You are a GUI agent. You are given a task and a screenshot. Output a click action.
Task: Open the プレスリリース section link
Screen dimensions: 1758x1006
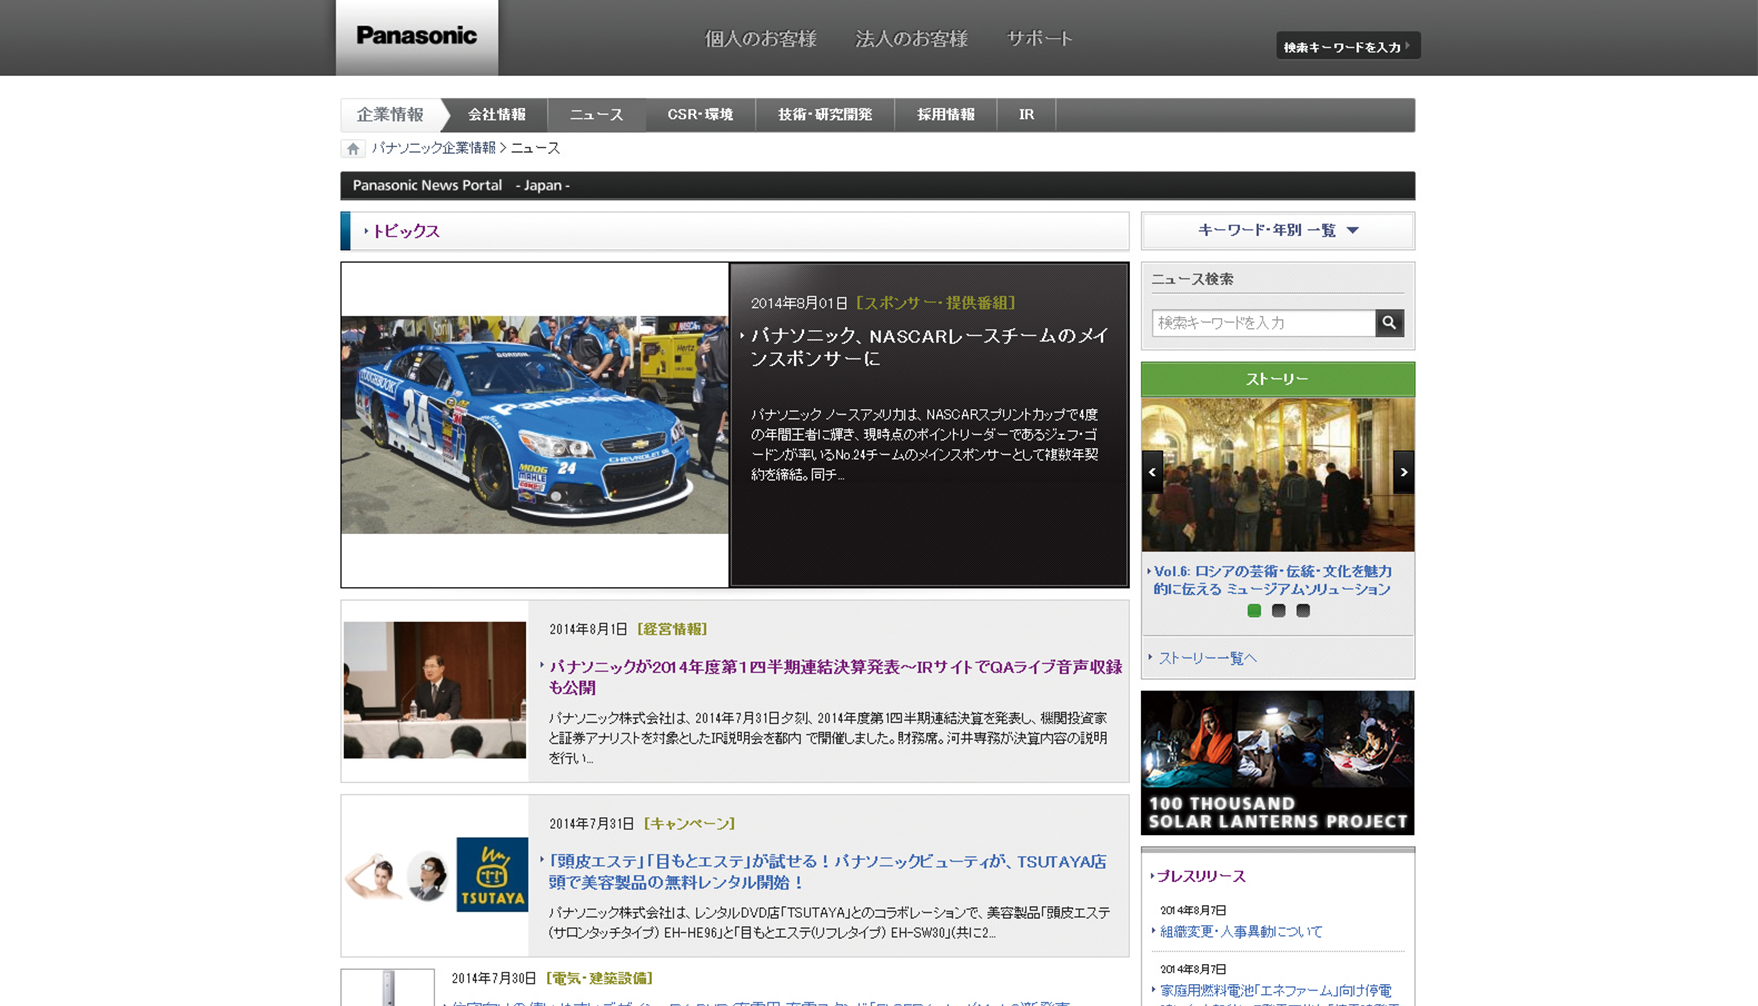coord(1201,876)
